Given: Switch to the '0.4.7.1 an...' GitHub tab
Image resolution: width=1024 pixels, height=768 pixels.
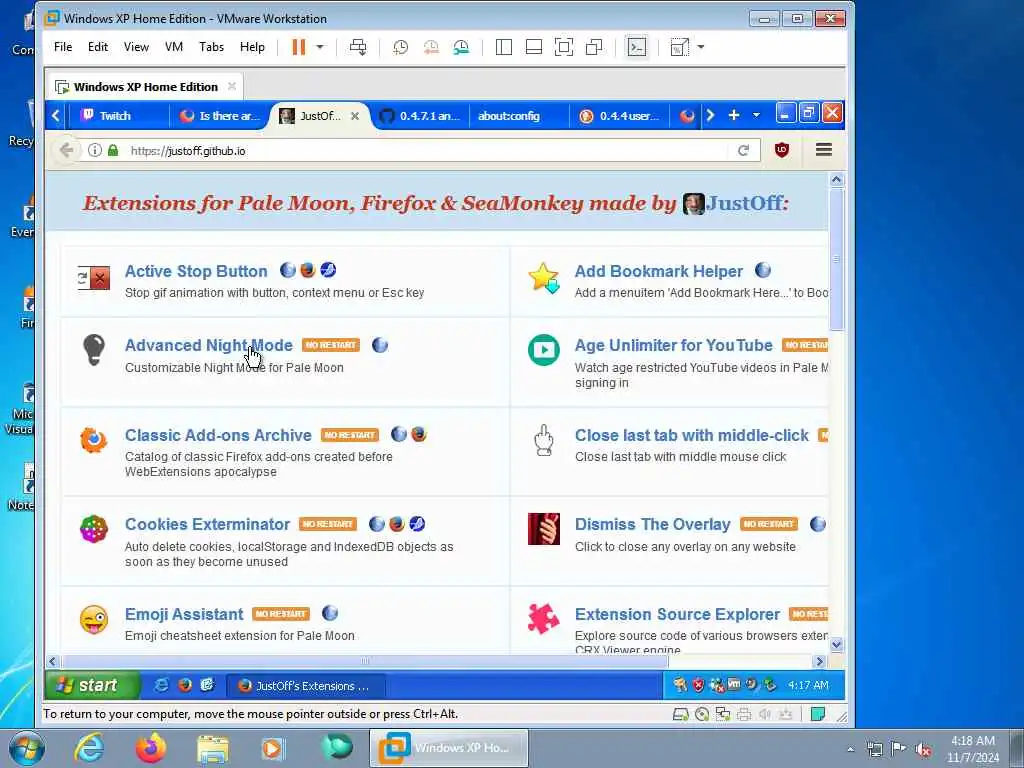Looking at the screenshot, I should click(420, 116).
